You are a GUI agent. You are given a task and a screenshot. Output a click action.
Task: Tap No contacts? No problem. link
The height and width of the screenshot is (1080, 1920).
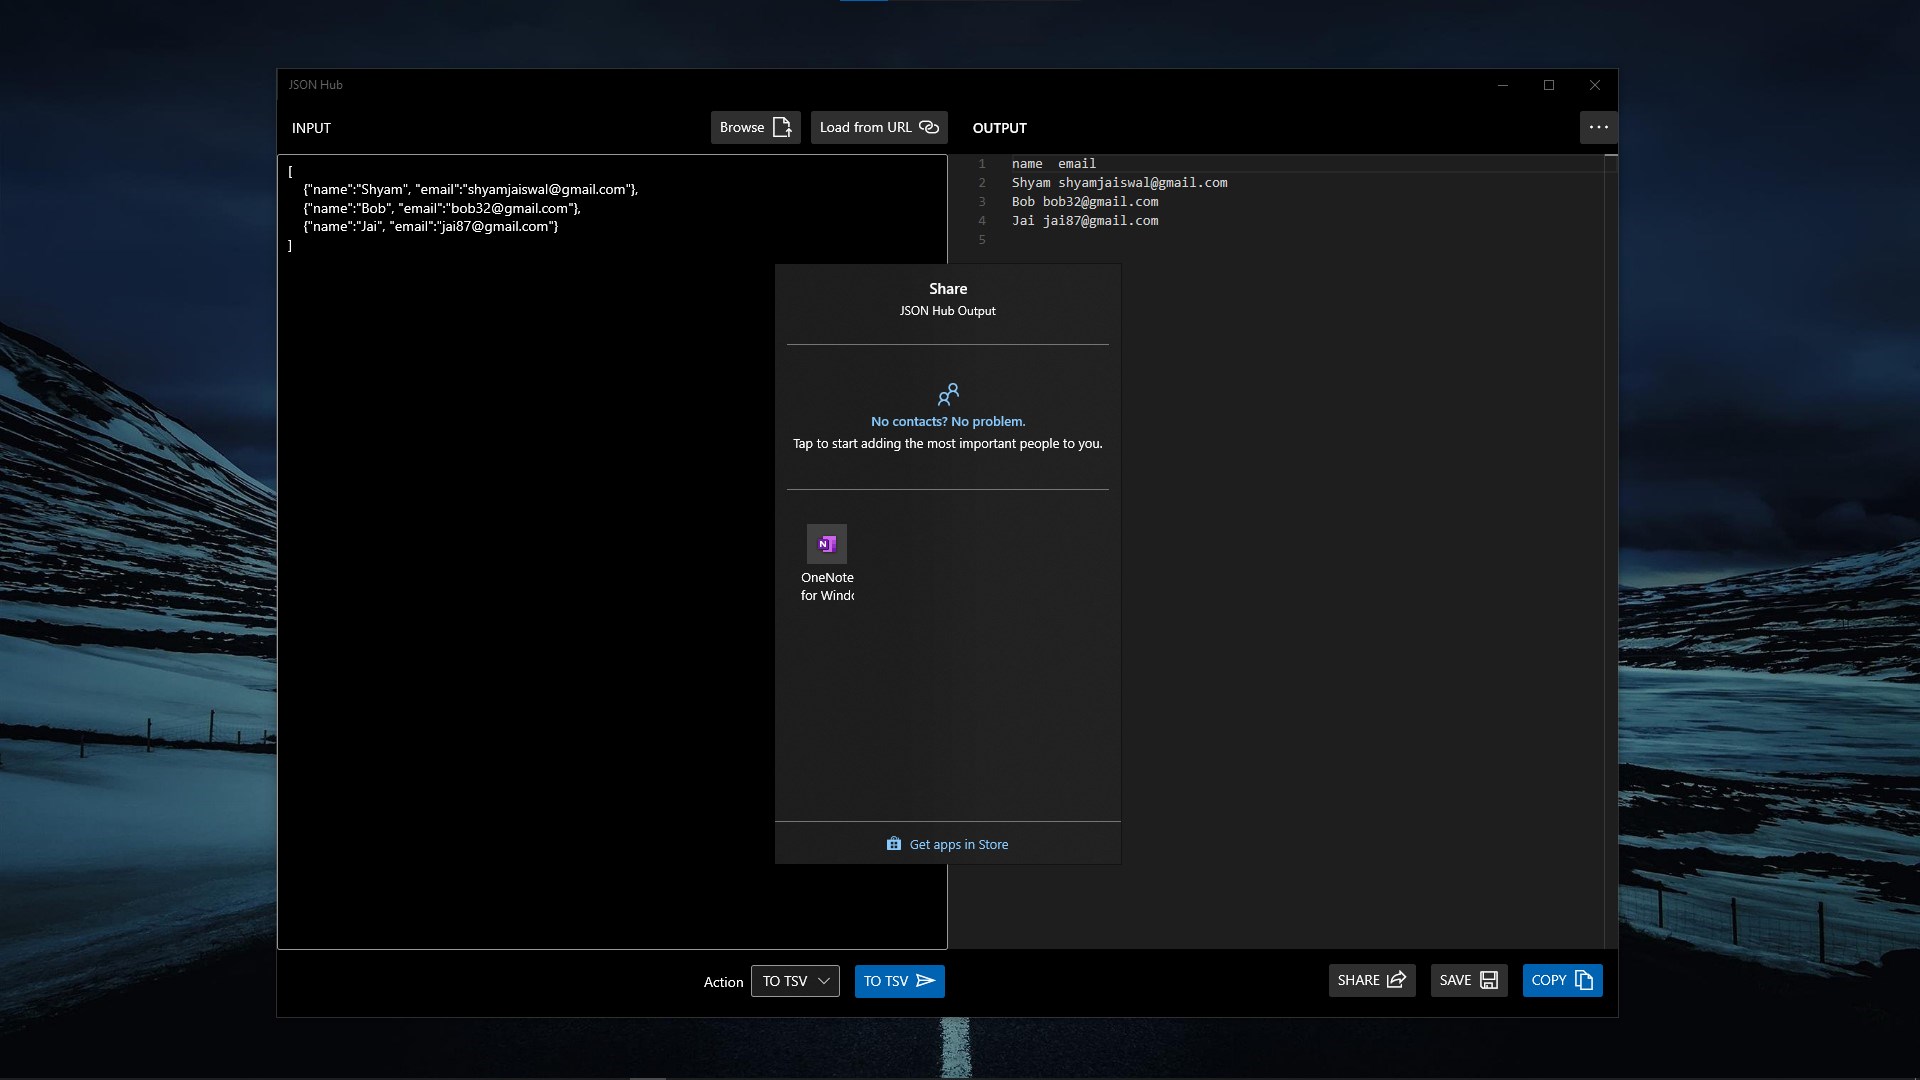click(947, 421)
